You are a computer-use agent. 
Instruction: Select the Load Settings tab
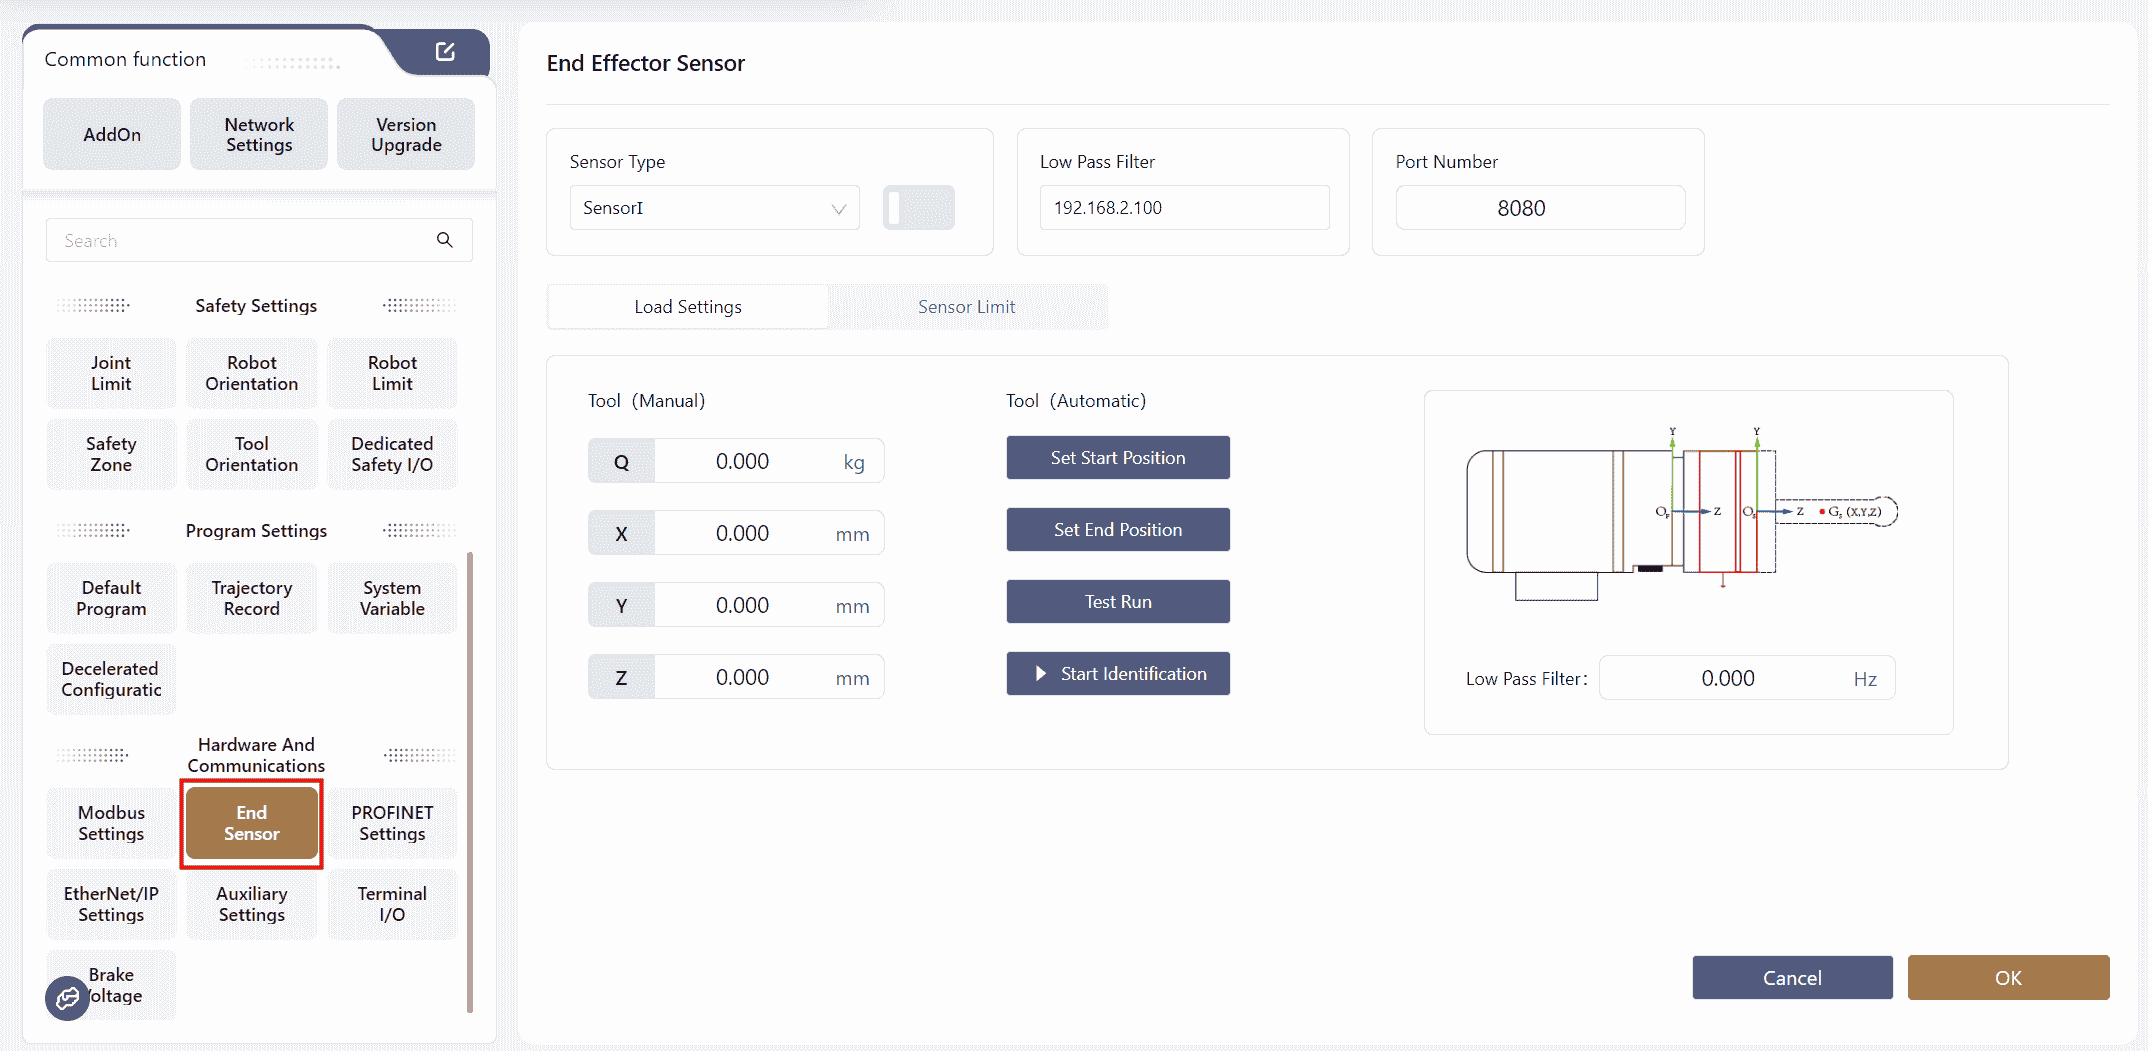[688, 307]
